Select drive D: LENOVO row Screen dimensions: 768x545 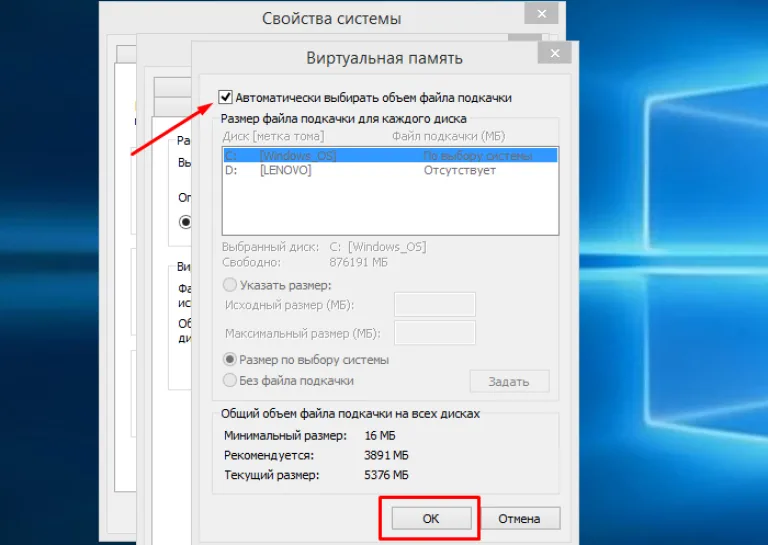[x=390, y=170]
